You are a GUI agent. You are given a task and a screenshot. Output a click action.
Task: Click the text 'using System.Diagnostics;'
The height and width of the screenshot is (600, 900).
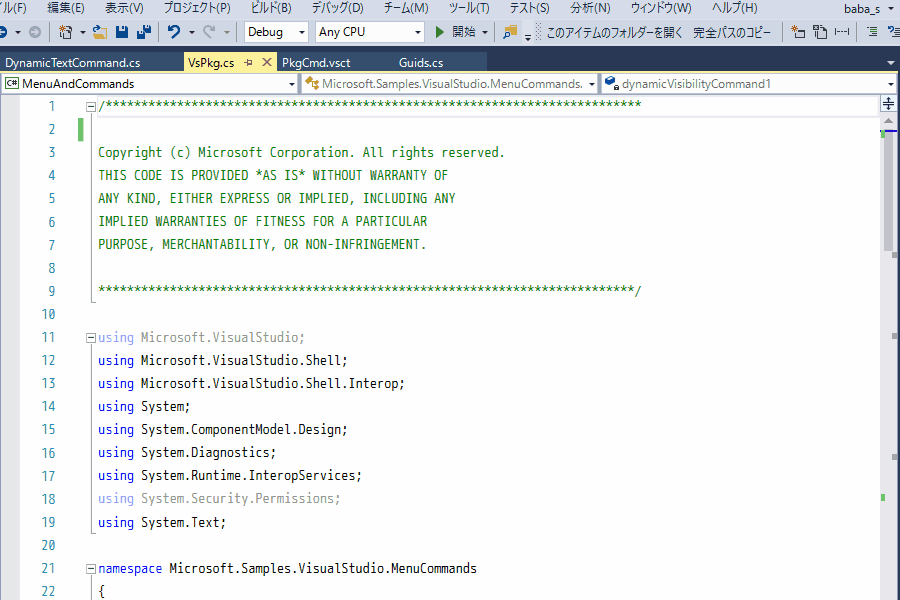(187, 452)
